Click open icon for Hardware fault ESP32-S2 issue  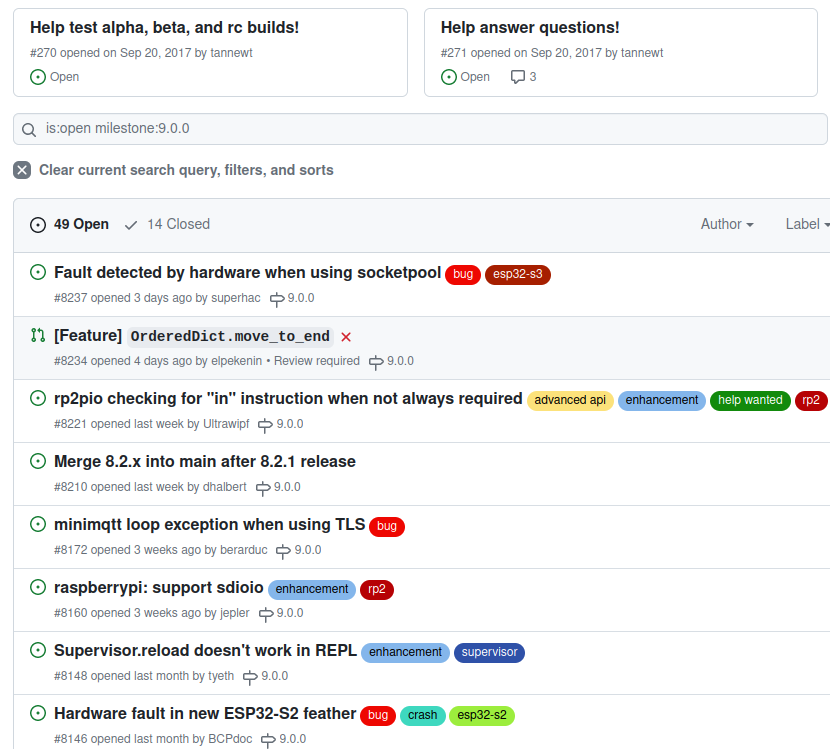(38, 713)
